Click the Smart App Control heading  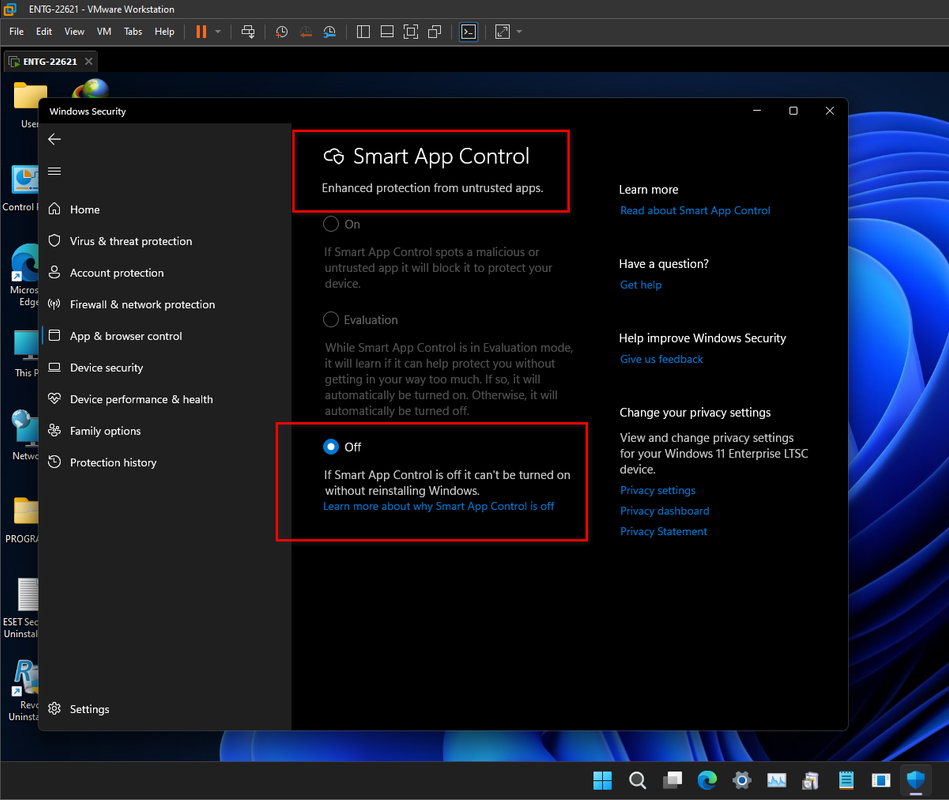pos(441,156)
